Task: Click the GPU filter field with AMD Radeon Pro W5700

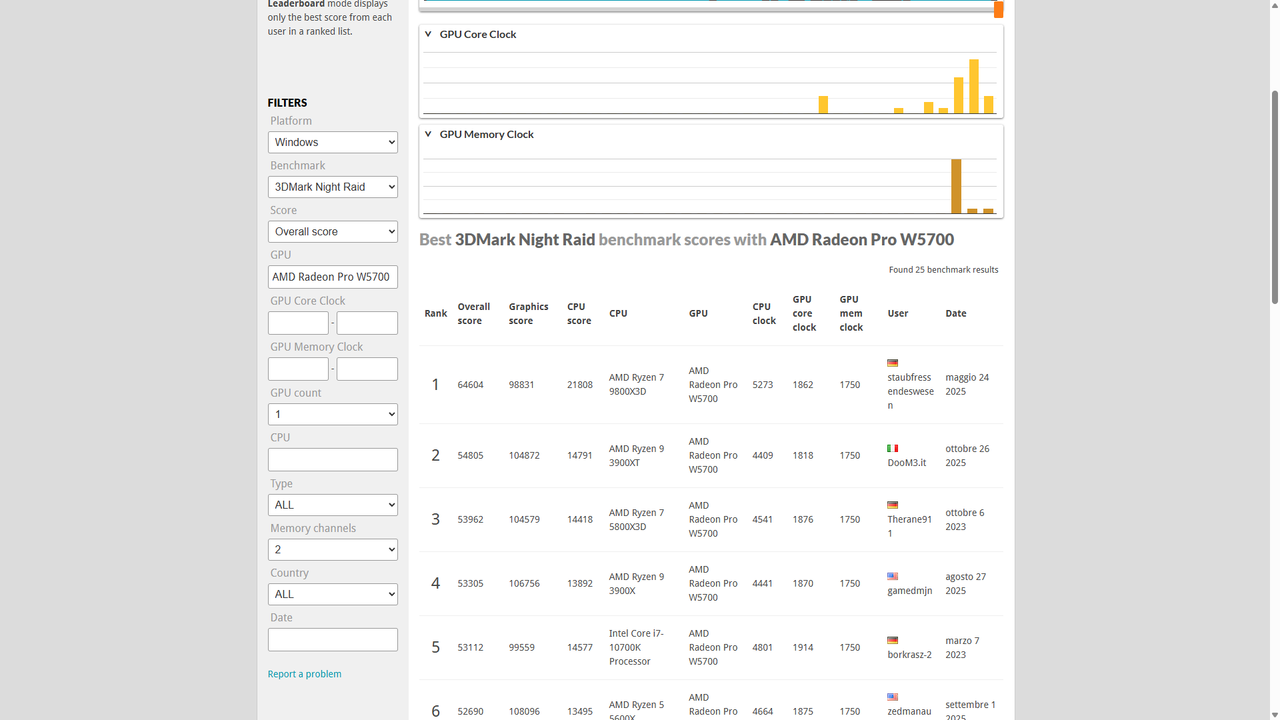Action: coord(333,277)
